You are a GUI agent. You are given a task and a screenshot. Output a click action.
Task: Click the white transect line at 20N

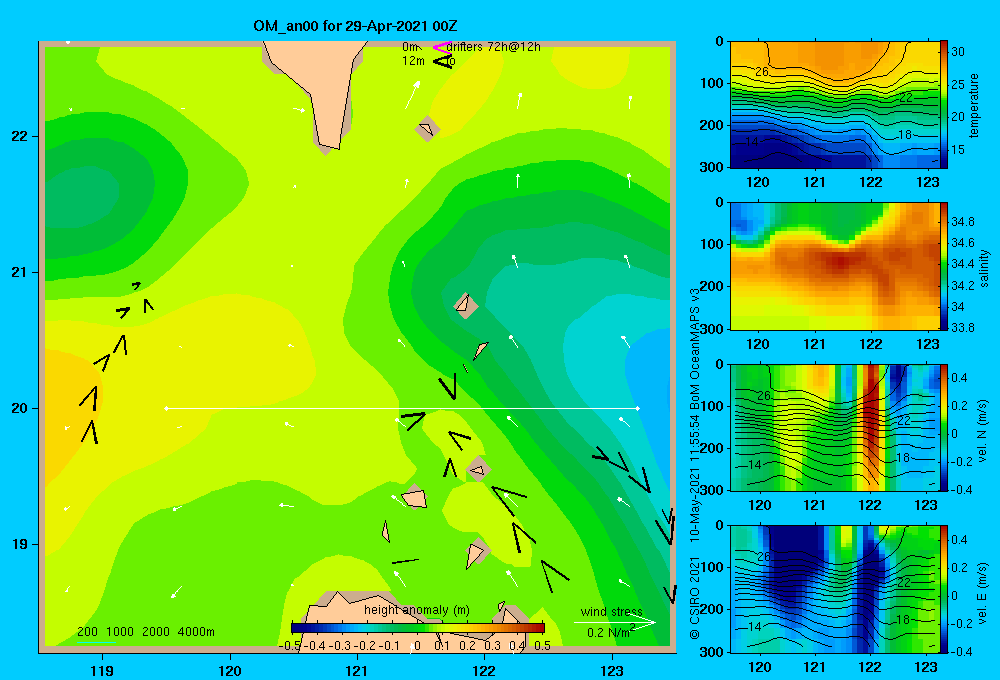click(402, 408)
